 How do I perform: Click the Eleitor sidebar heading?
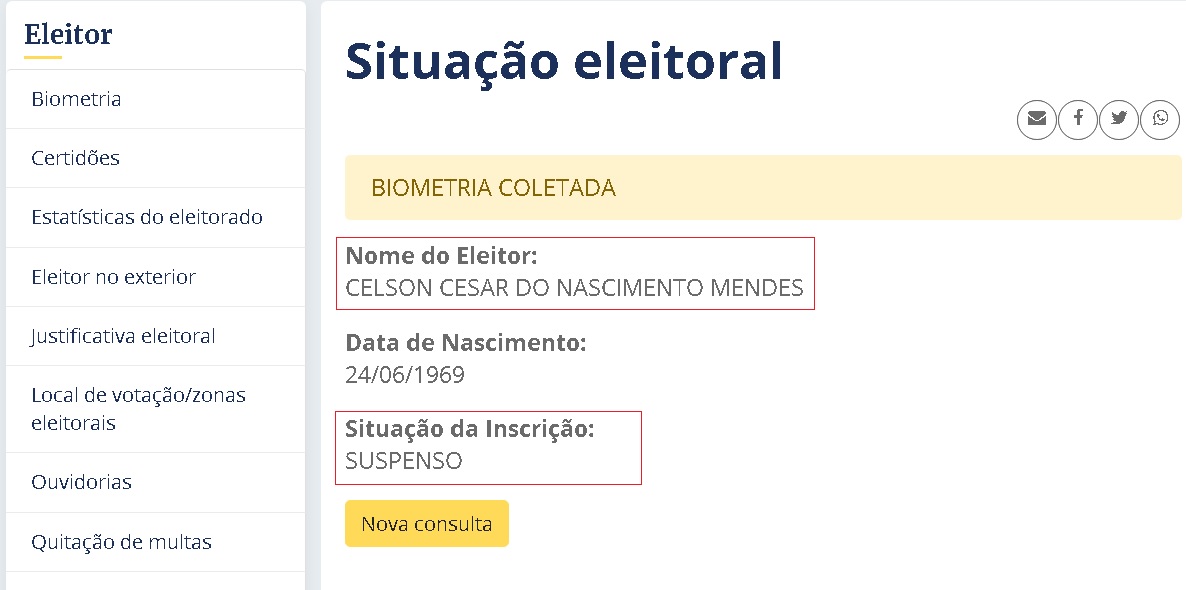[68, 34]
